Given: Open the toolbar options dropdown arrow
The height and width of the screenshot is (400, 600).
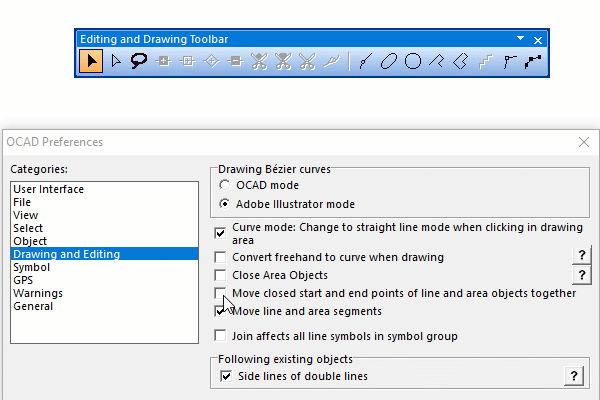Looking at the screenshot, I should tap(520, 38).
